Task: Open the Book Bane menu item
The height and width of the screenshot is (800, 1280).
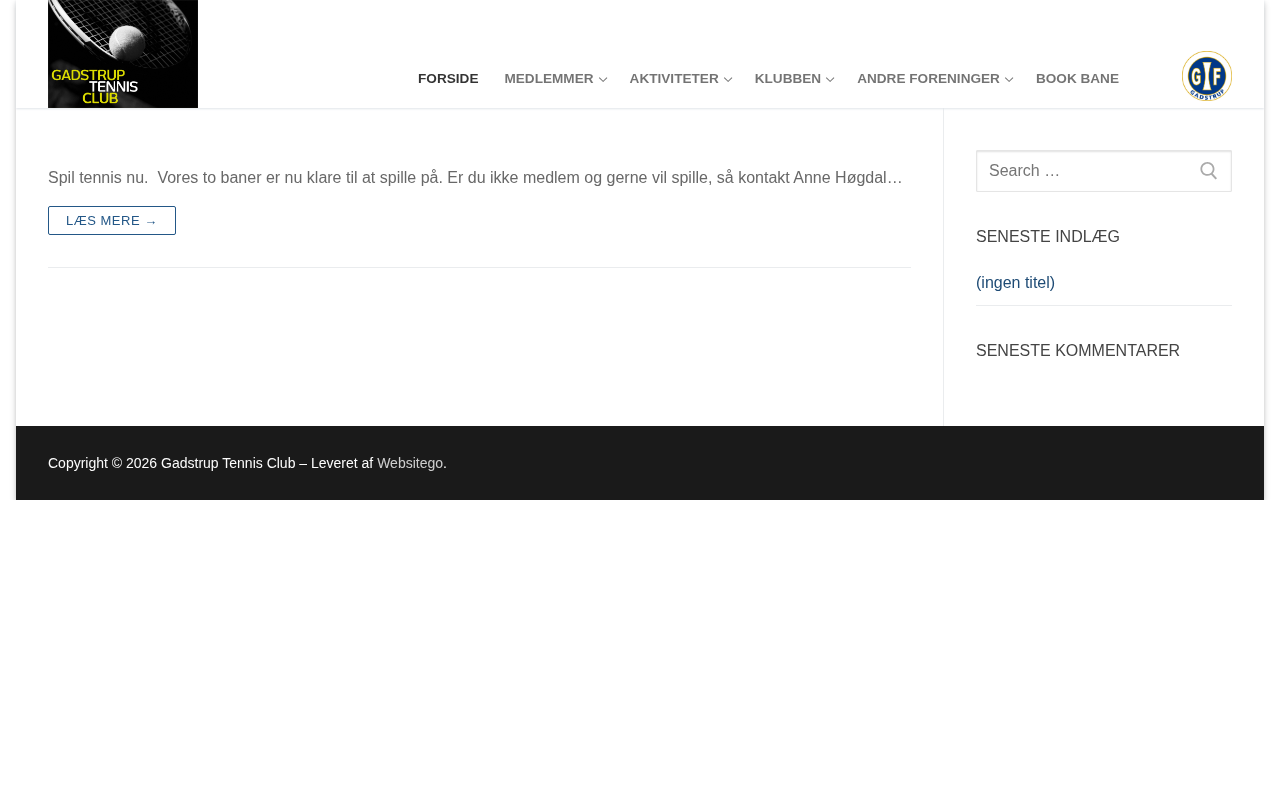Action: (x=1077, y=79)
